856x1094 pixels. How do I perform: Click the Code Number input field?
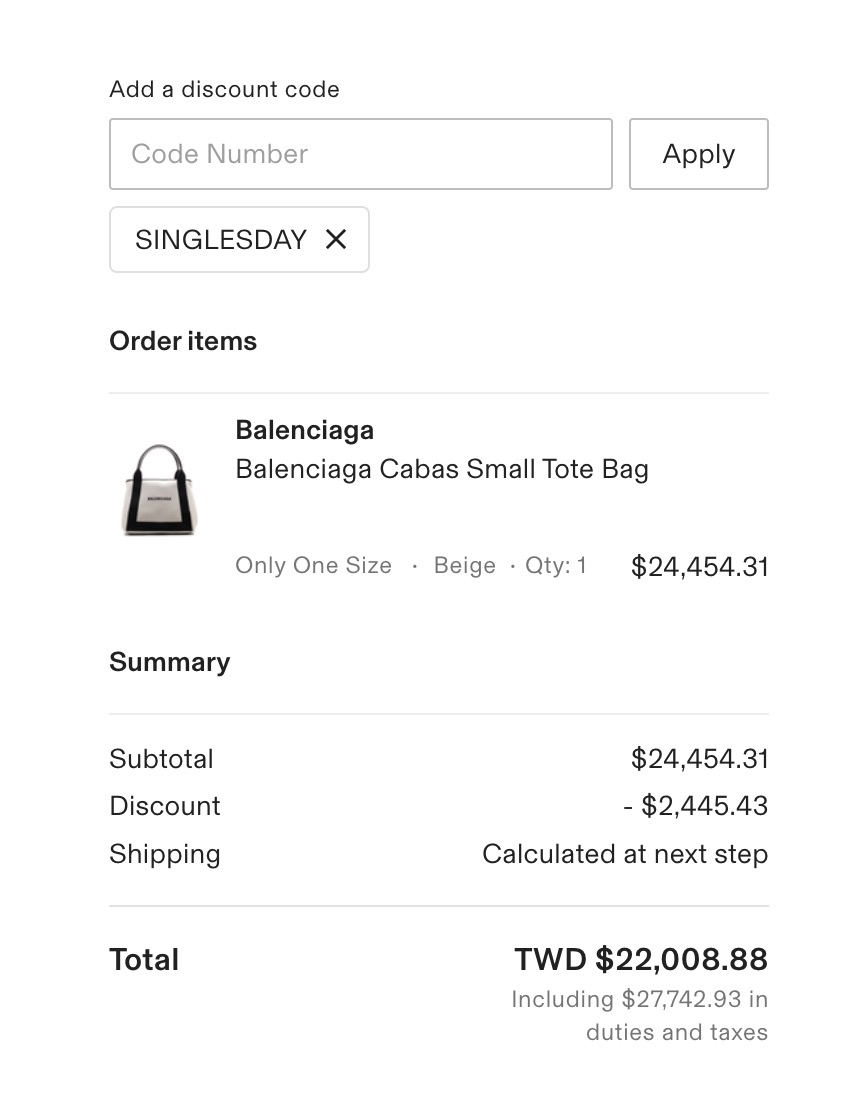360,154
